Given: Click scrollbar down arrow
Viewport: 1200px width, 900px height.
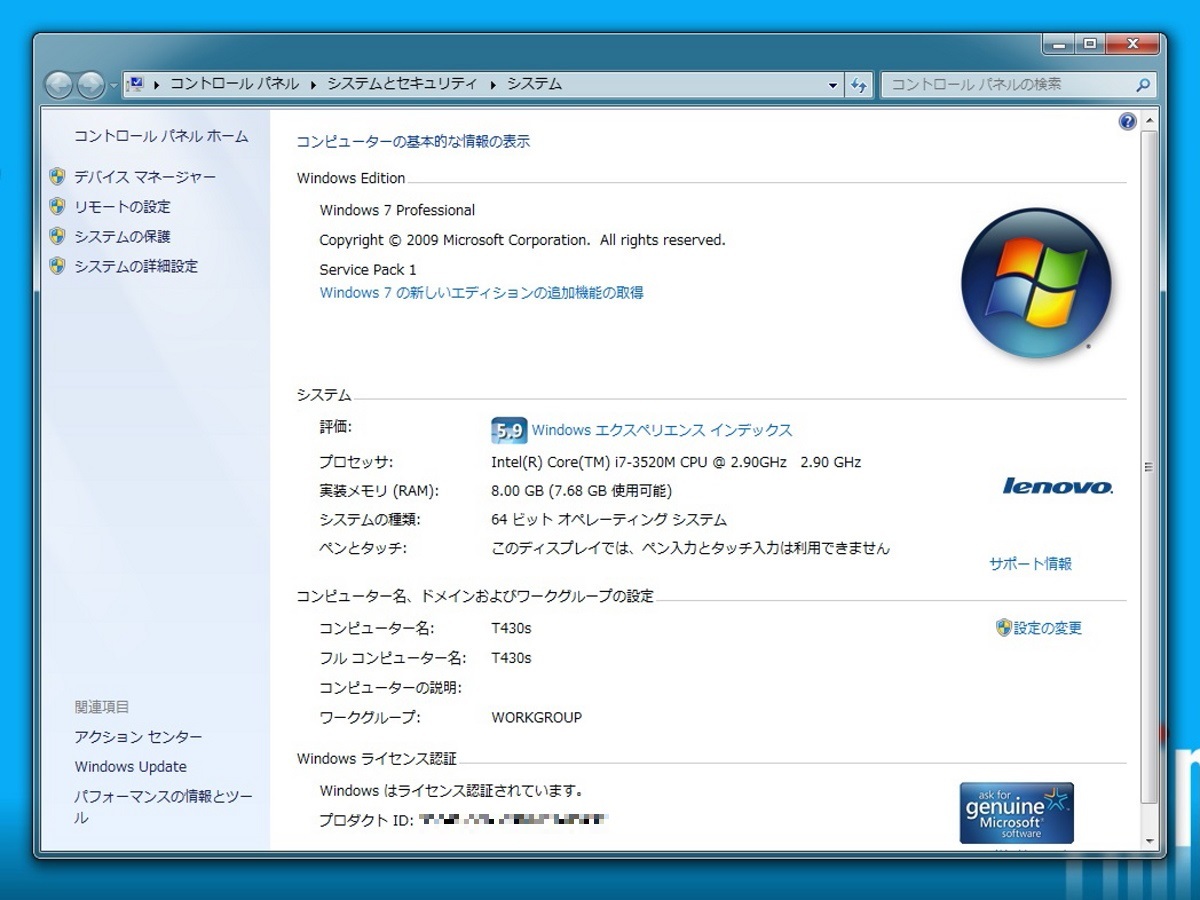Looking at the screenshot, I should click(x=1149, y=841).
